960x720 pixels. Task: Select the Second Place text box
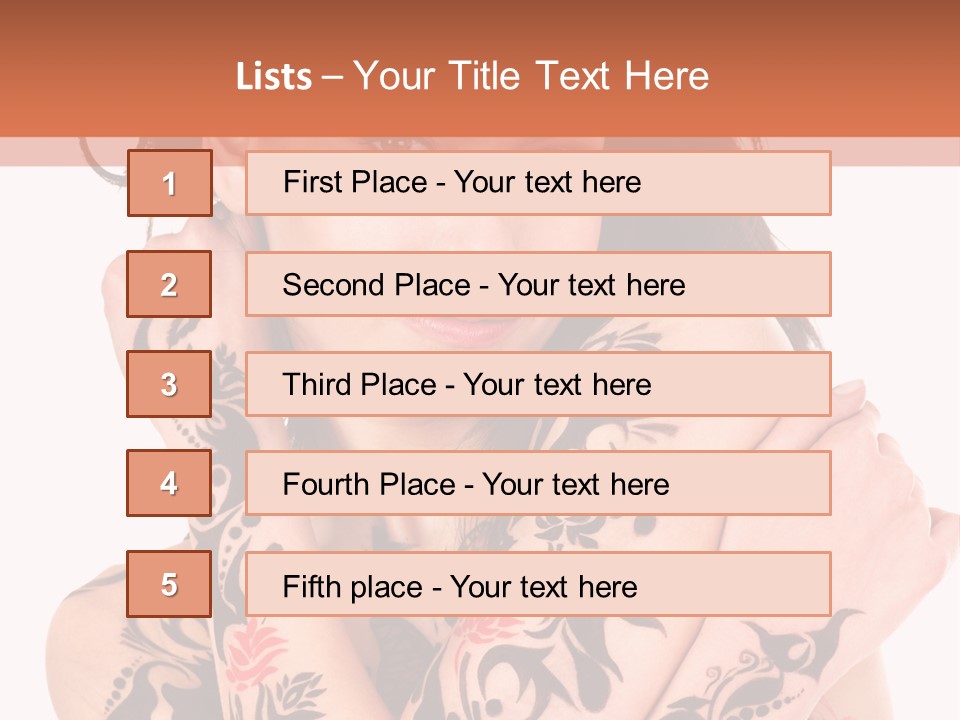(538, 284)
